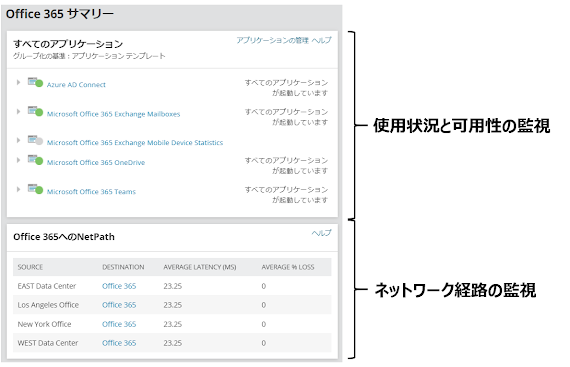Expand the Office 365 Teams group

18,189
